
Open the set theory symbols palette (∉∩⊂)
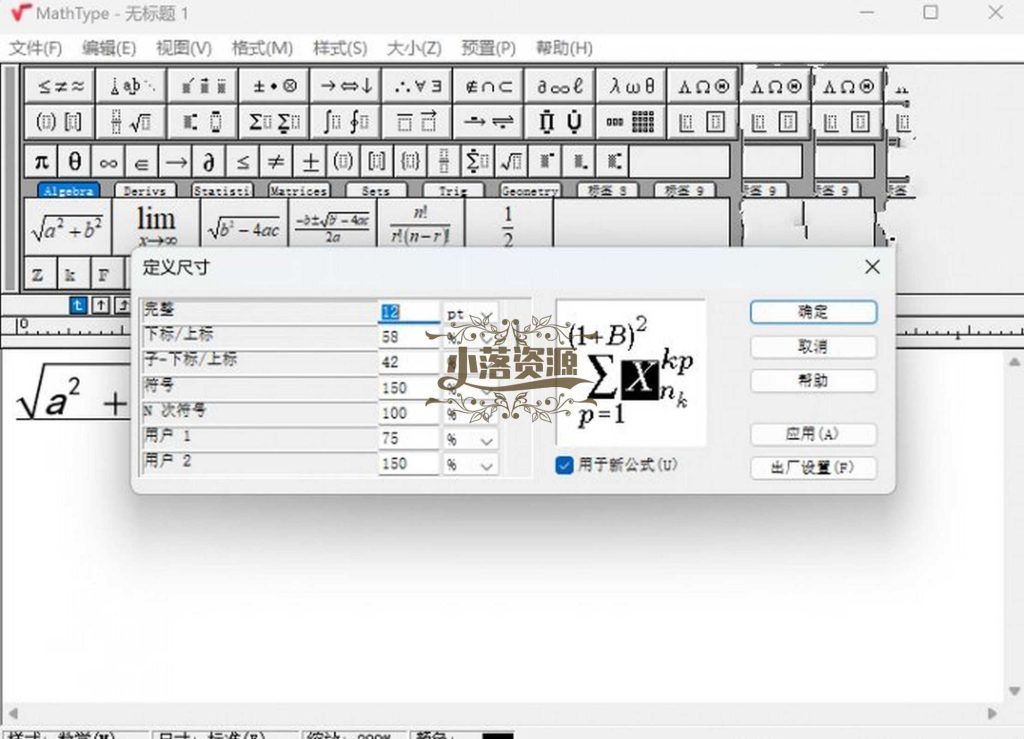click(489, 86)
